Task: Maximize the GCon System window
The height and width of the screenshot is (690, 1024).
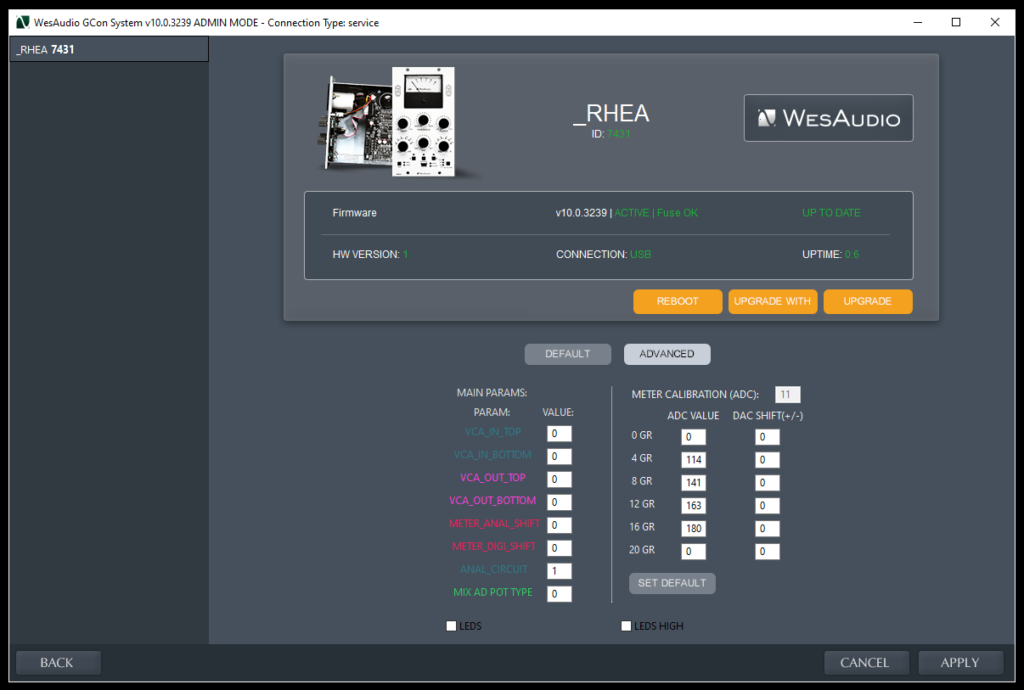Action: [956, 22]
